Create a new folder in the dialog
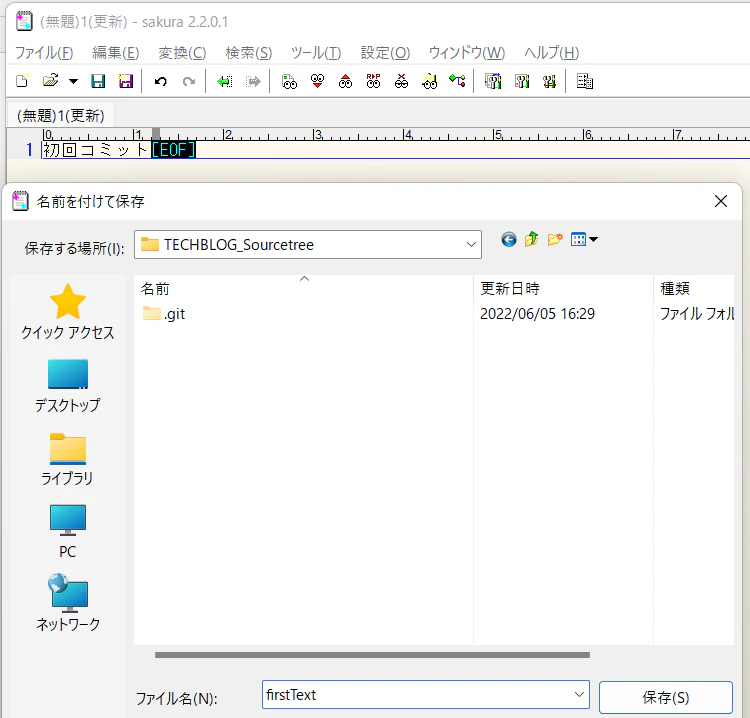This screenshot has width=750, height=718. pyautogui.click(x=555, y=239)
